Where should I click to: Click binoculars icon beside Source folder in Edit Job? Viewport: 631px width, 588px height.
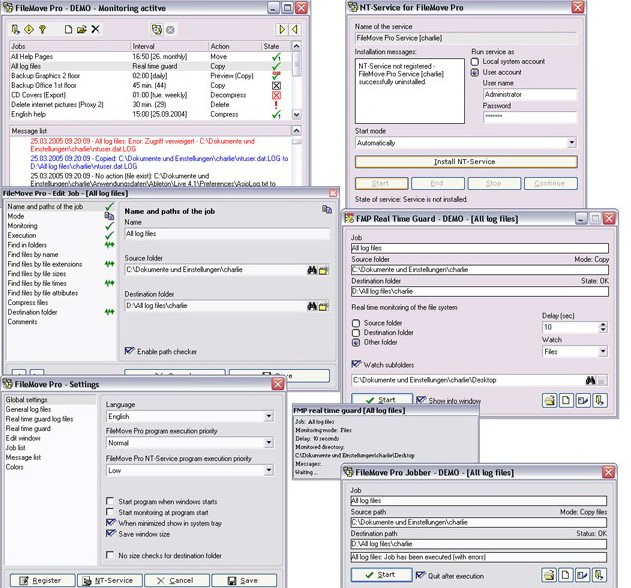[x=312, y=270]
